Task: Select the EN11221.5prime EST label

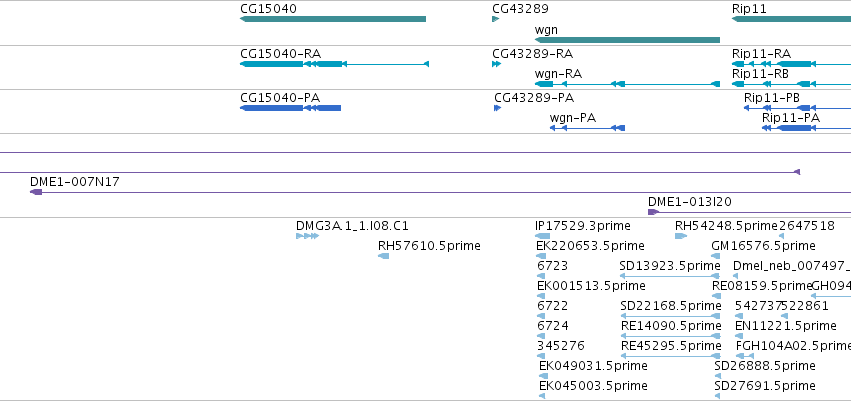Action: pos(785,326)
